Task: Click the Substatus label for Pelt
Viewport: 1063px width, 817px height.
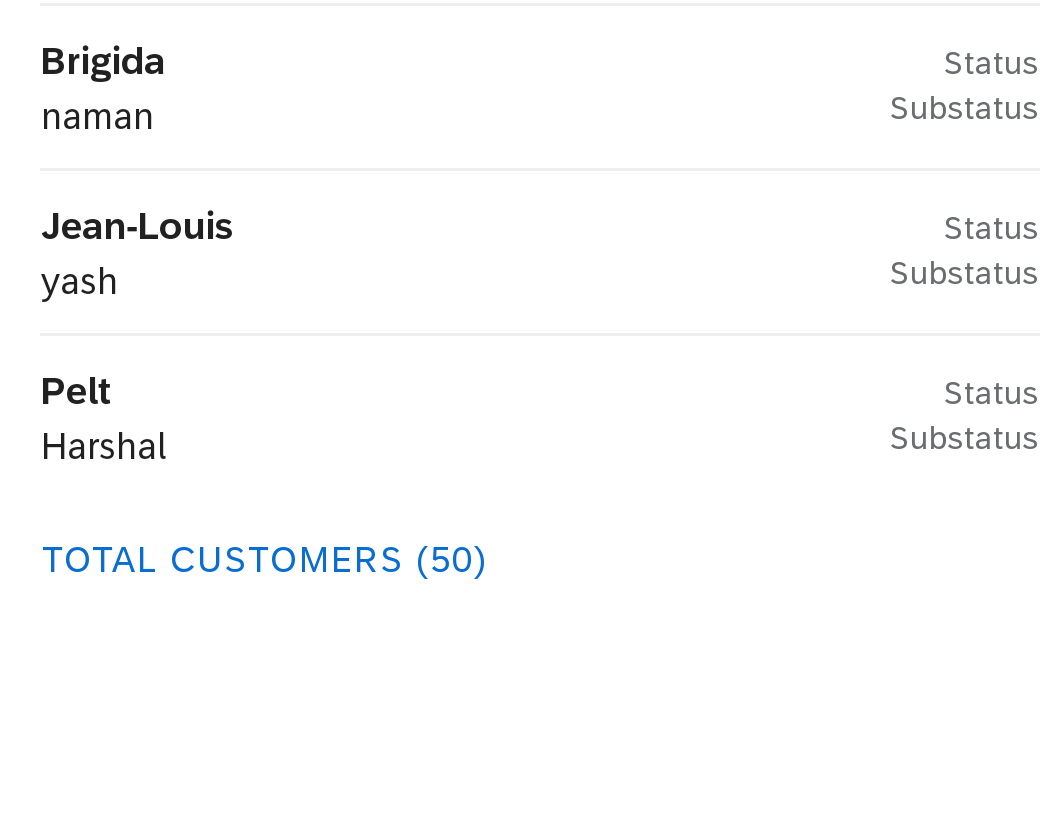Action: click(964, 438)
